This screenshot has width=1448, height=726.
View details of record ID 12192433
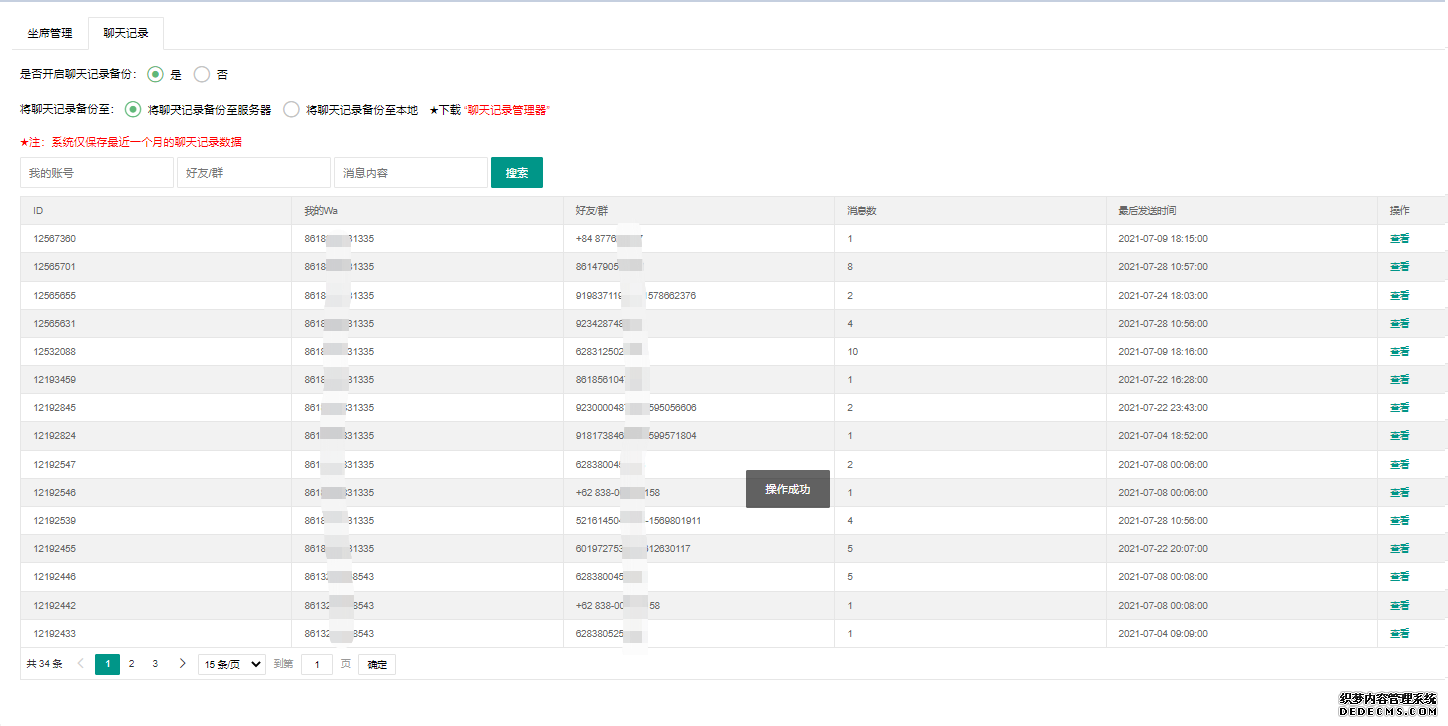(x=1399, y=634)
